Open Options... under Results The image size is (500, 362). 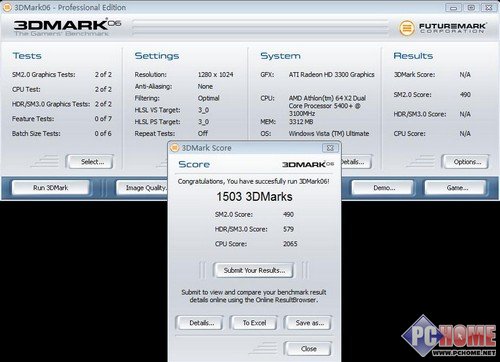point(465,162)
